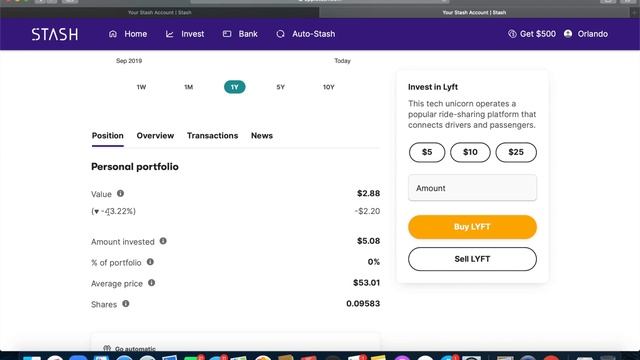Select the 5Y chart range

point(280,87)
